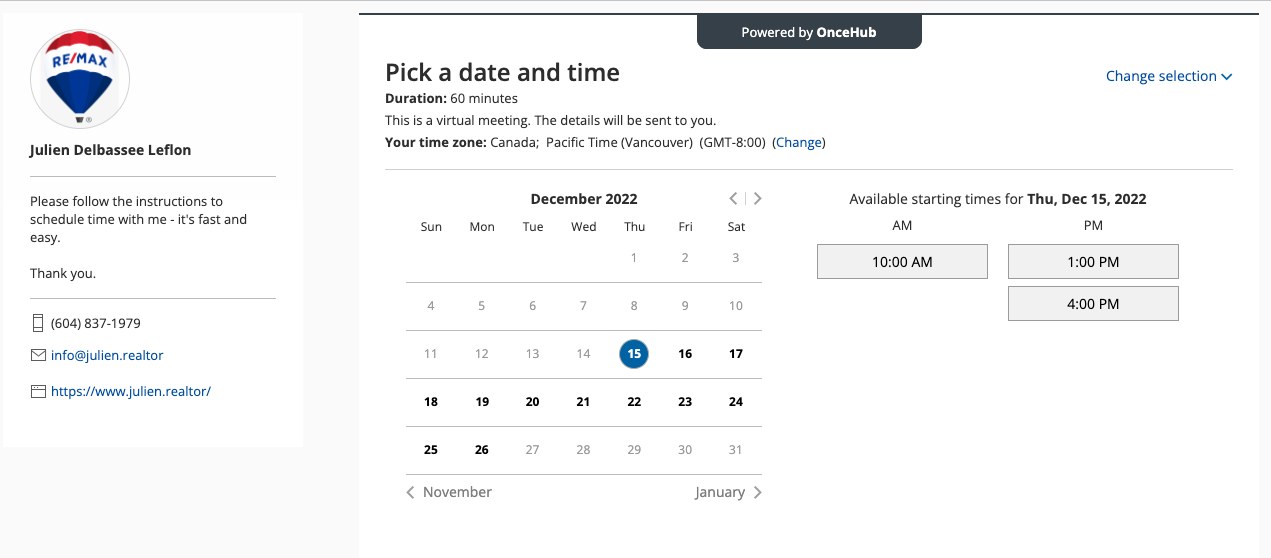
Task: Navigate forward to January
Action: 728,492
